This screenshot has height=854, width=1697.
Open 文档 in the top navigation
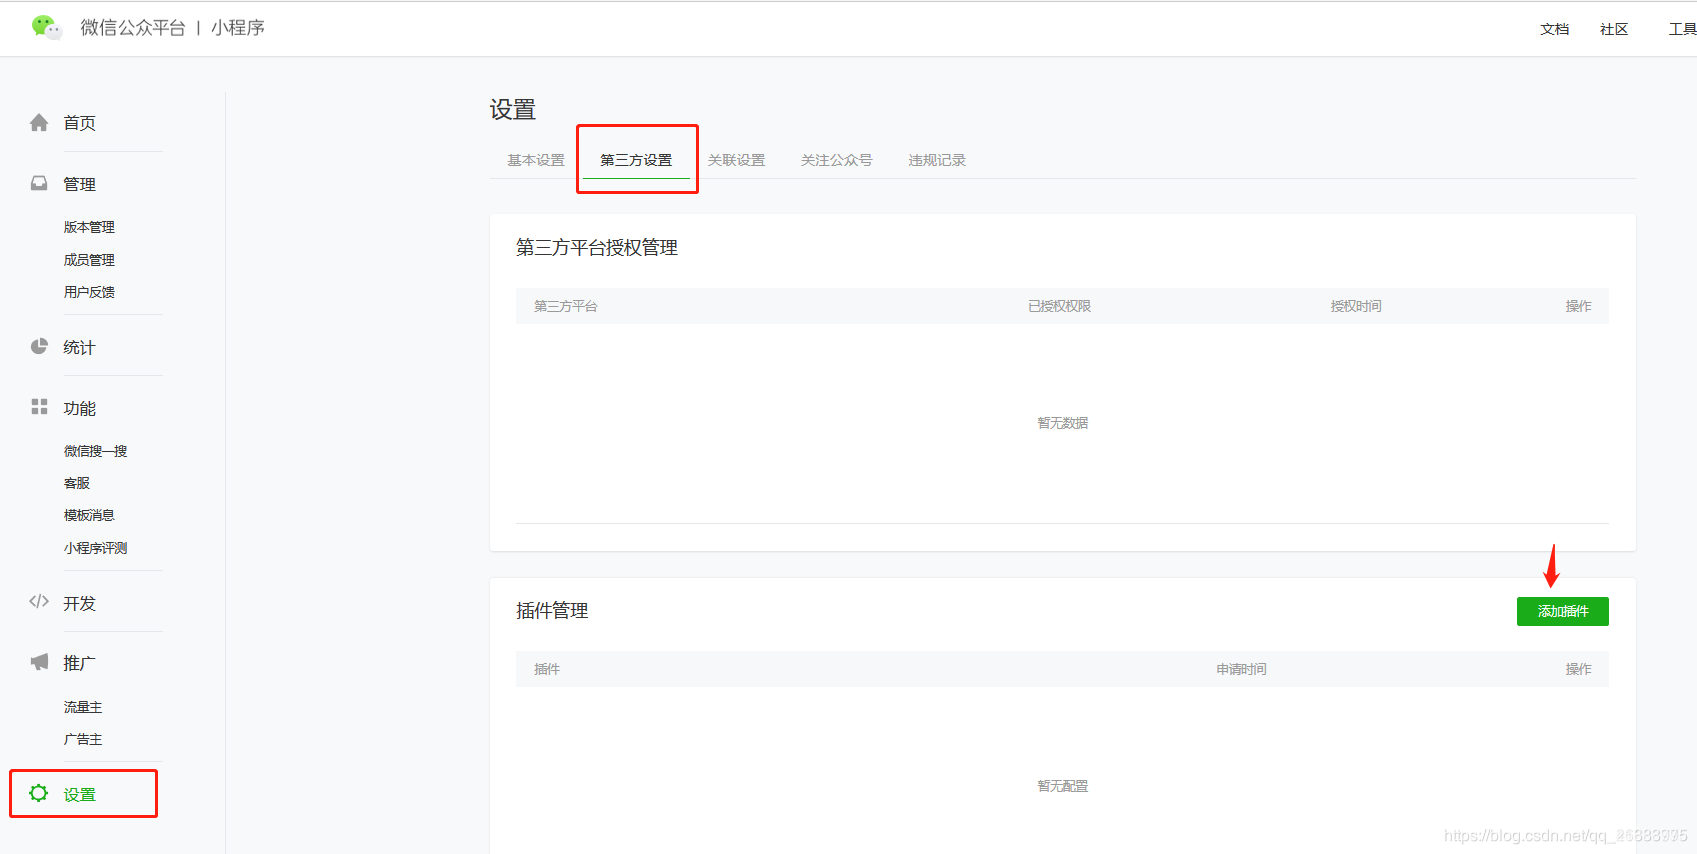pos(1555,29)
